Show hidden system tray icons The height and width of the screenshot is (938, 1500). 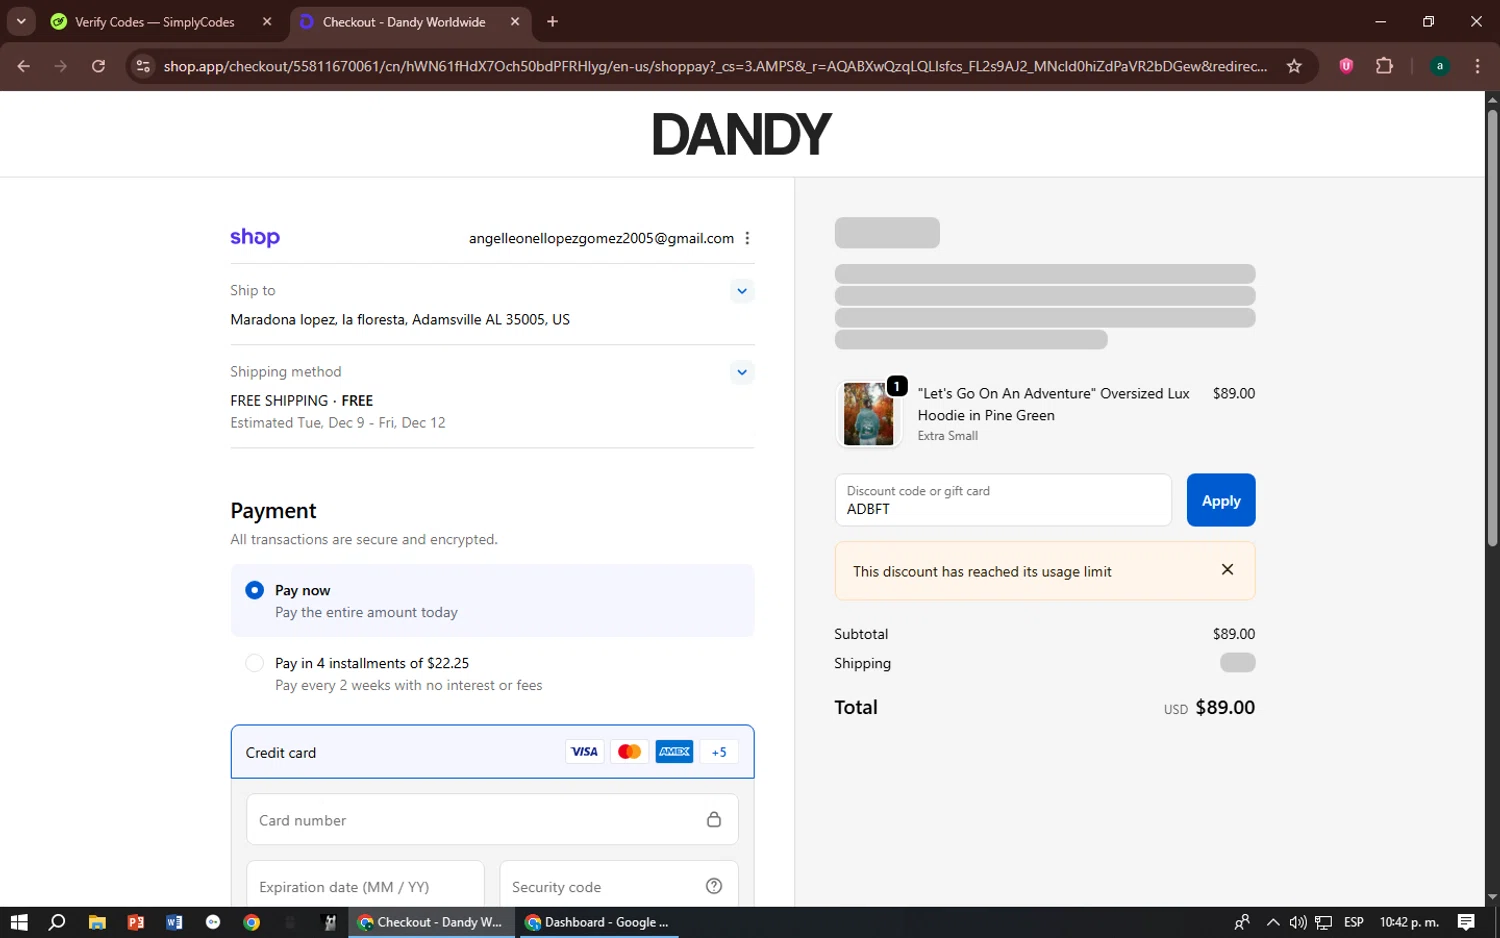pyautogui.click(x=1272, y=922)
